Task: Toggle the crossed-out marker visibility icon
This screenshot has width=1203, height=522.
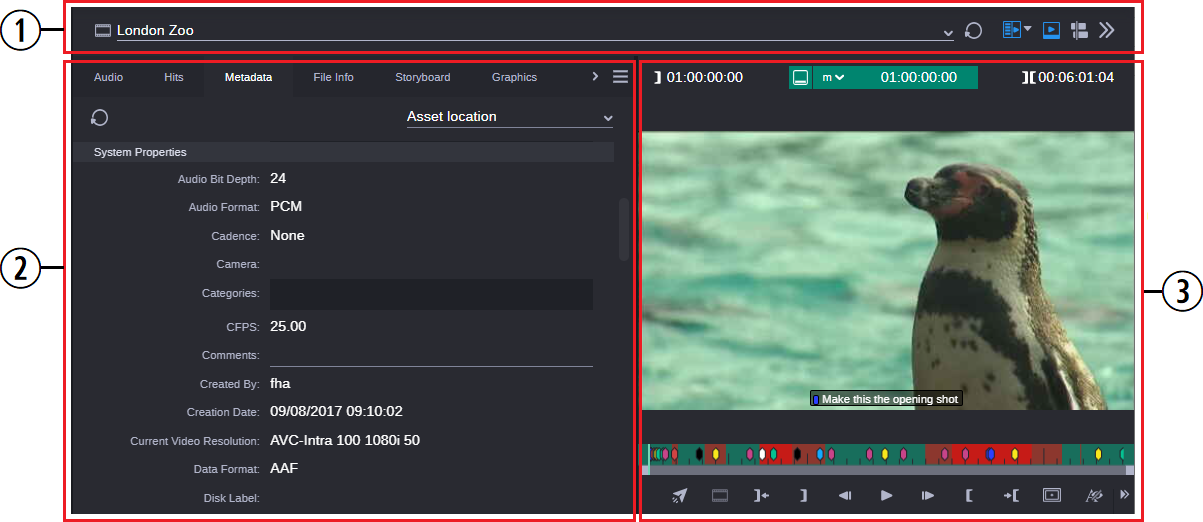Action: pos(1093,495)
